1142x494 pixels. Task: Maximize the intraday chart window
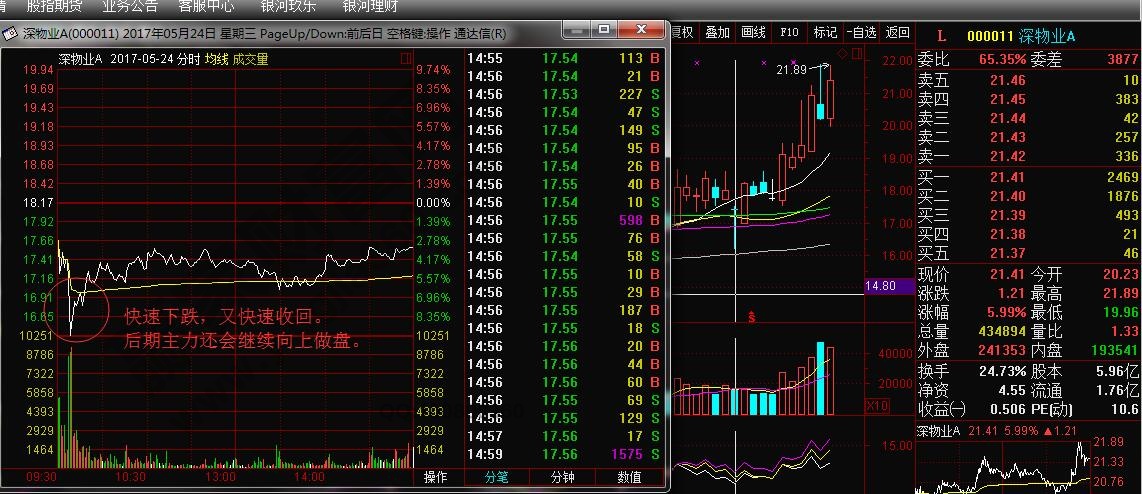603,31
